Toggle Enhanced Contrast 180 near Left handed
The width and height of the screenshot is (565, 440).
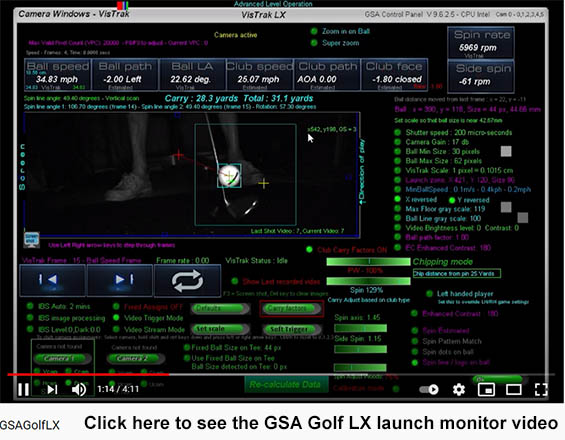414,314
